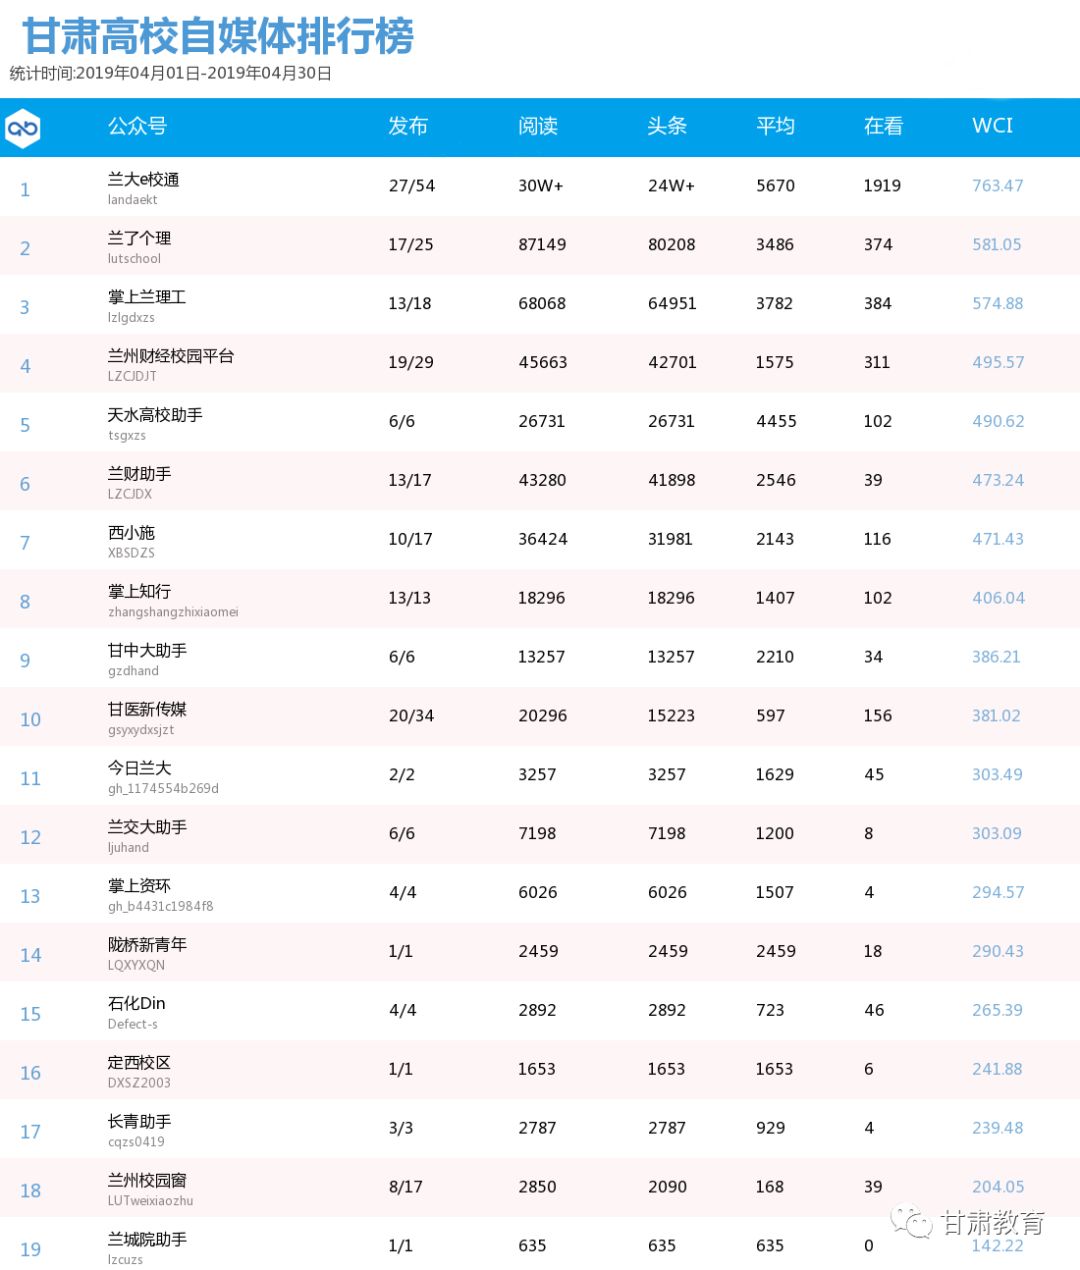Select account name 陇桥新青年
Viewport: 1080px width, 1270px height.
[147, 946]
